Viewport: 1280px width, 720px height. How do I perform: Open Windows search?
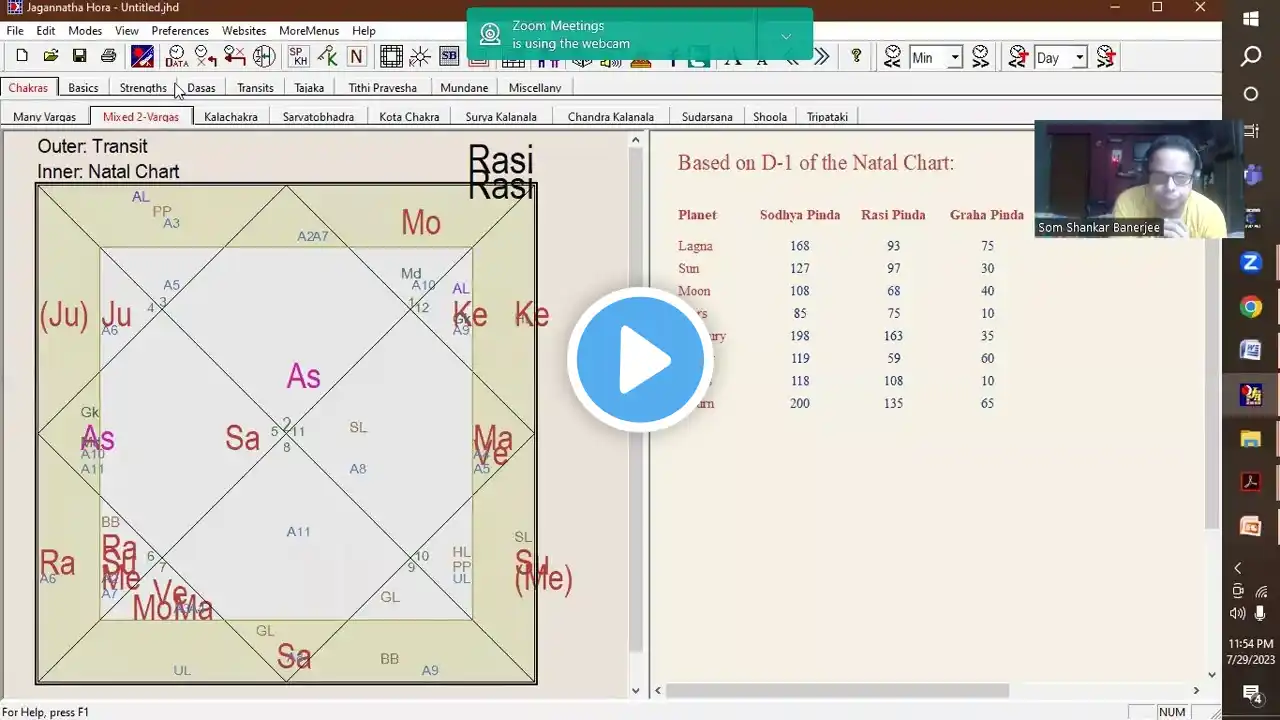coord(1250,56)
